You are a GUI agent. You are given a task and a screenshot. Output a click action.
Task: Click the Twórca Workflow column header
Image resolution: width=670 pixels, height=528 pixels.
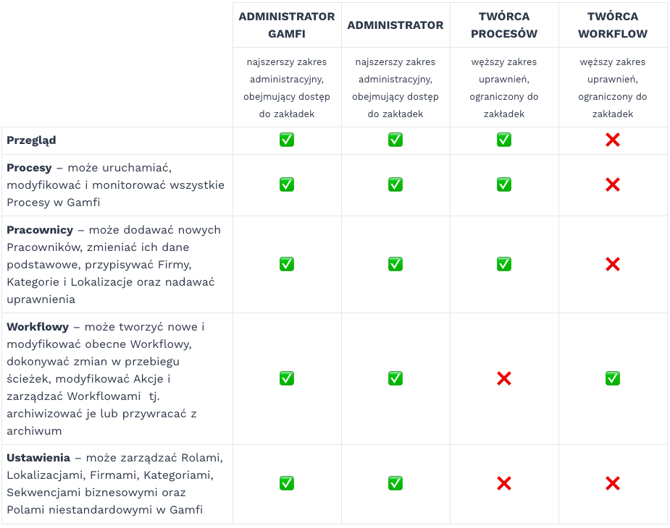[x=613, y=25]
